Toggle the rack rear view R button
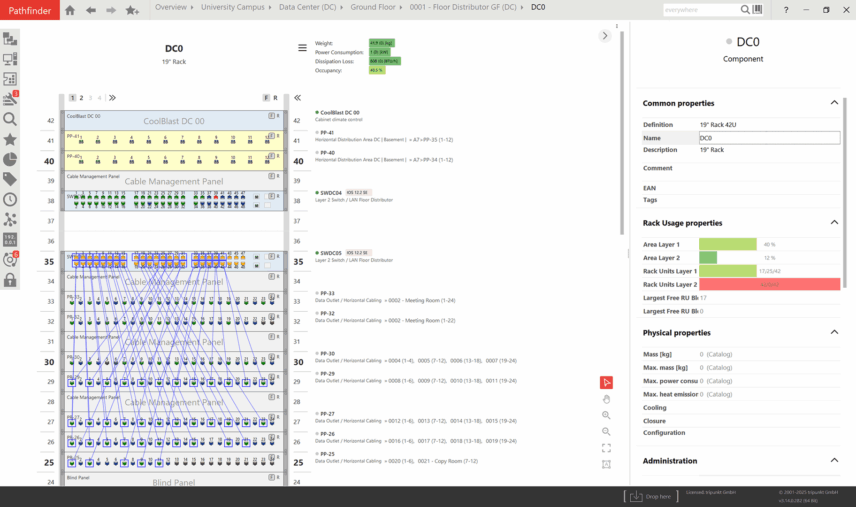 point(275,98)
